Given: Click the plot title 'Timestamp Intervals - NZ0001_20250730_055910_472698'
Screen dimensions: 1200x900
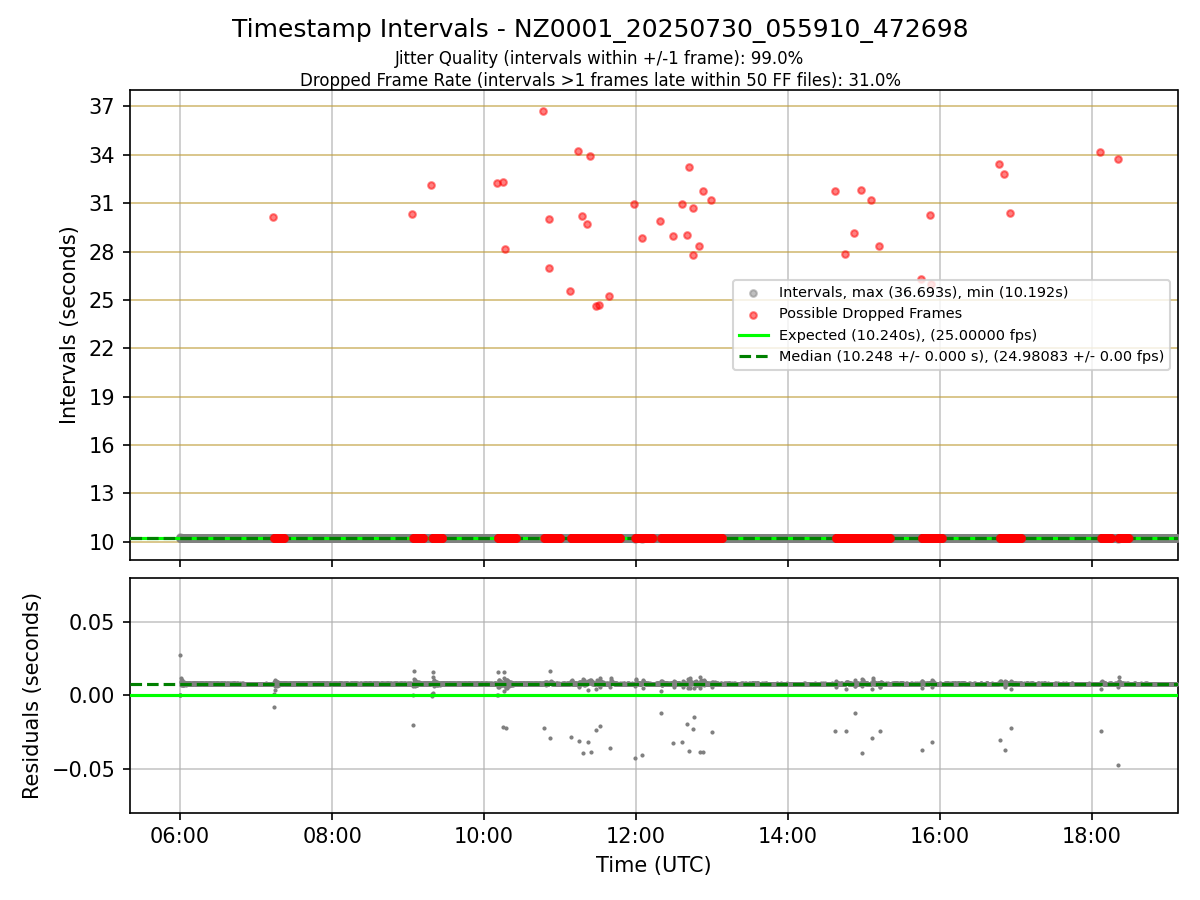Looking at the screenshot, I should [600, 29].
